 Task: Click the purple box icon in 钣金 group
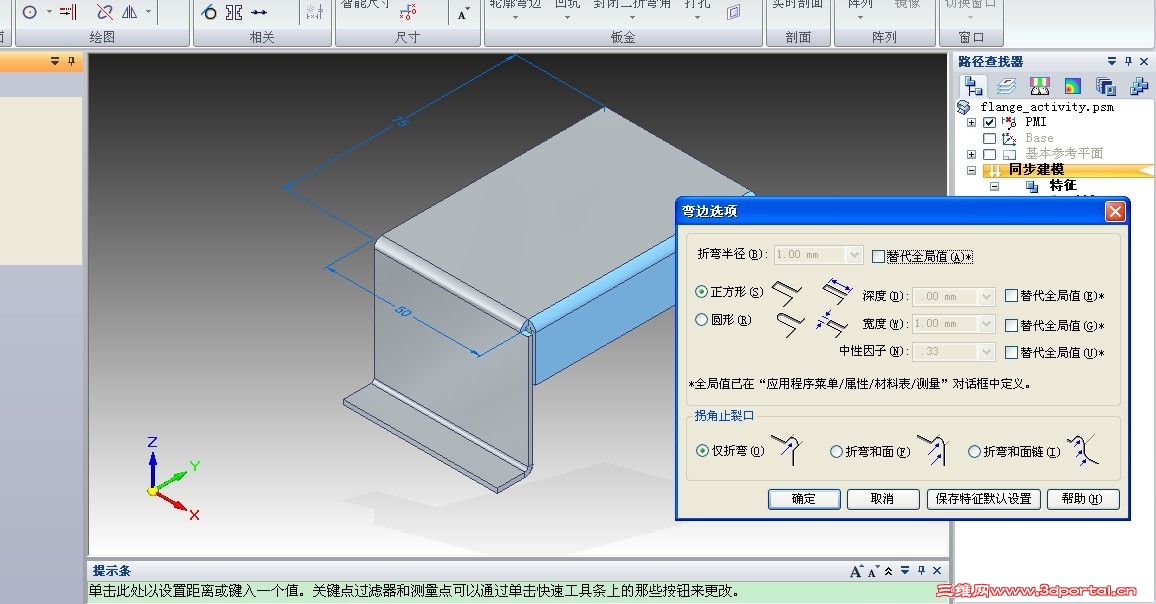[733, 12]
